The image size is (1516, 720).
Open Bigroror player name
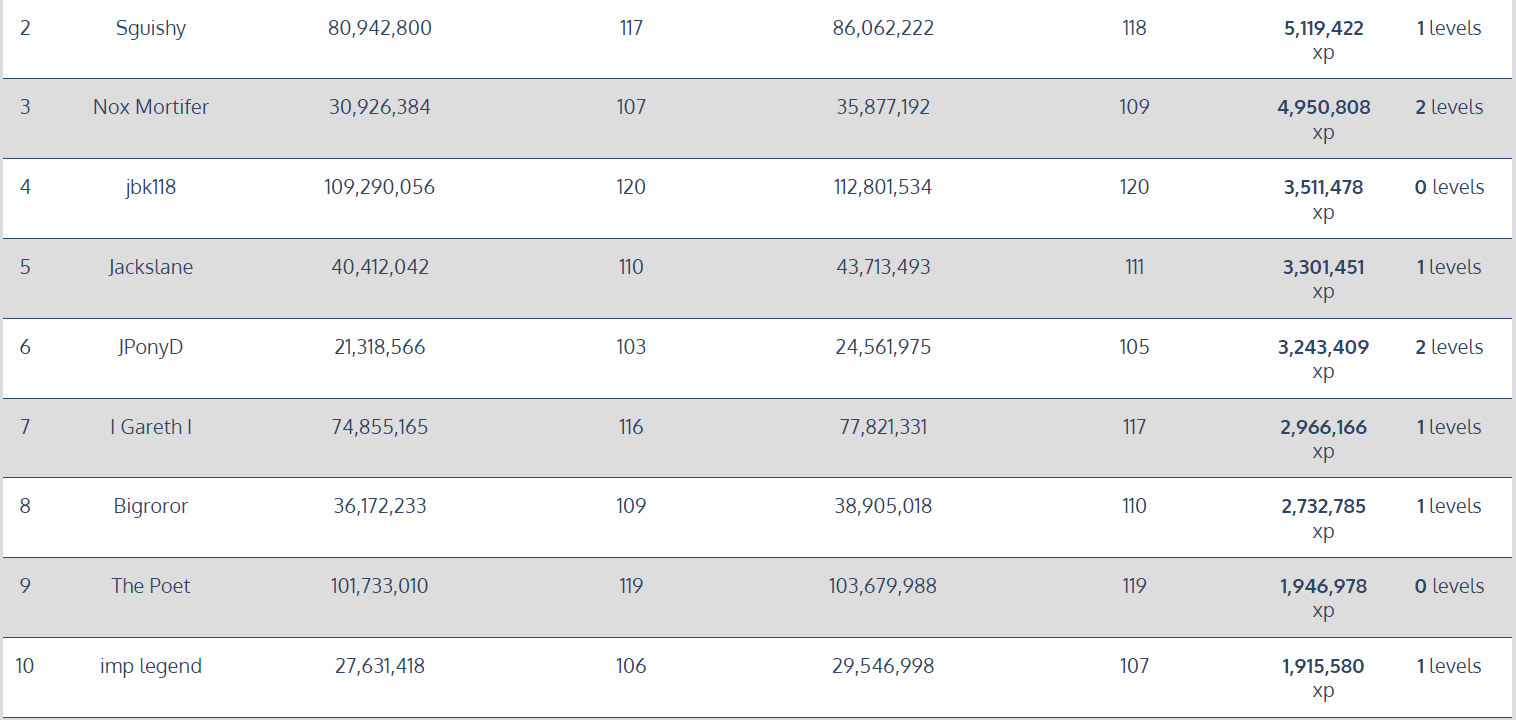[x=151, y=506]
